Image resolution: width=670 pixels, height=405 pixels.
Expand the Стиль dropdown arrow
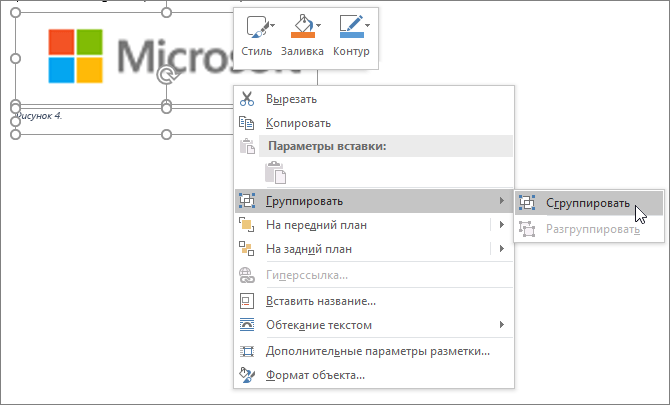273,26
